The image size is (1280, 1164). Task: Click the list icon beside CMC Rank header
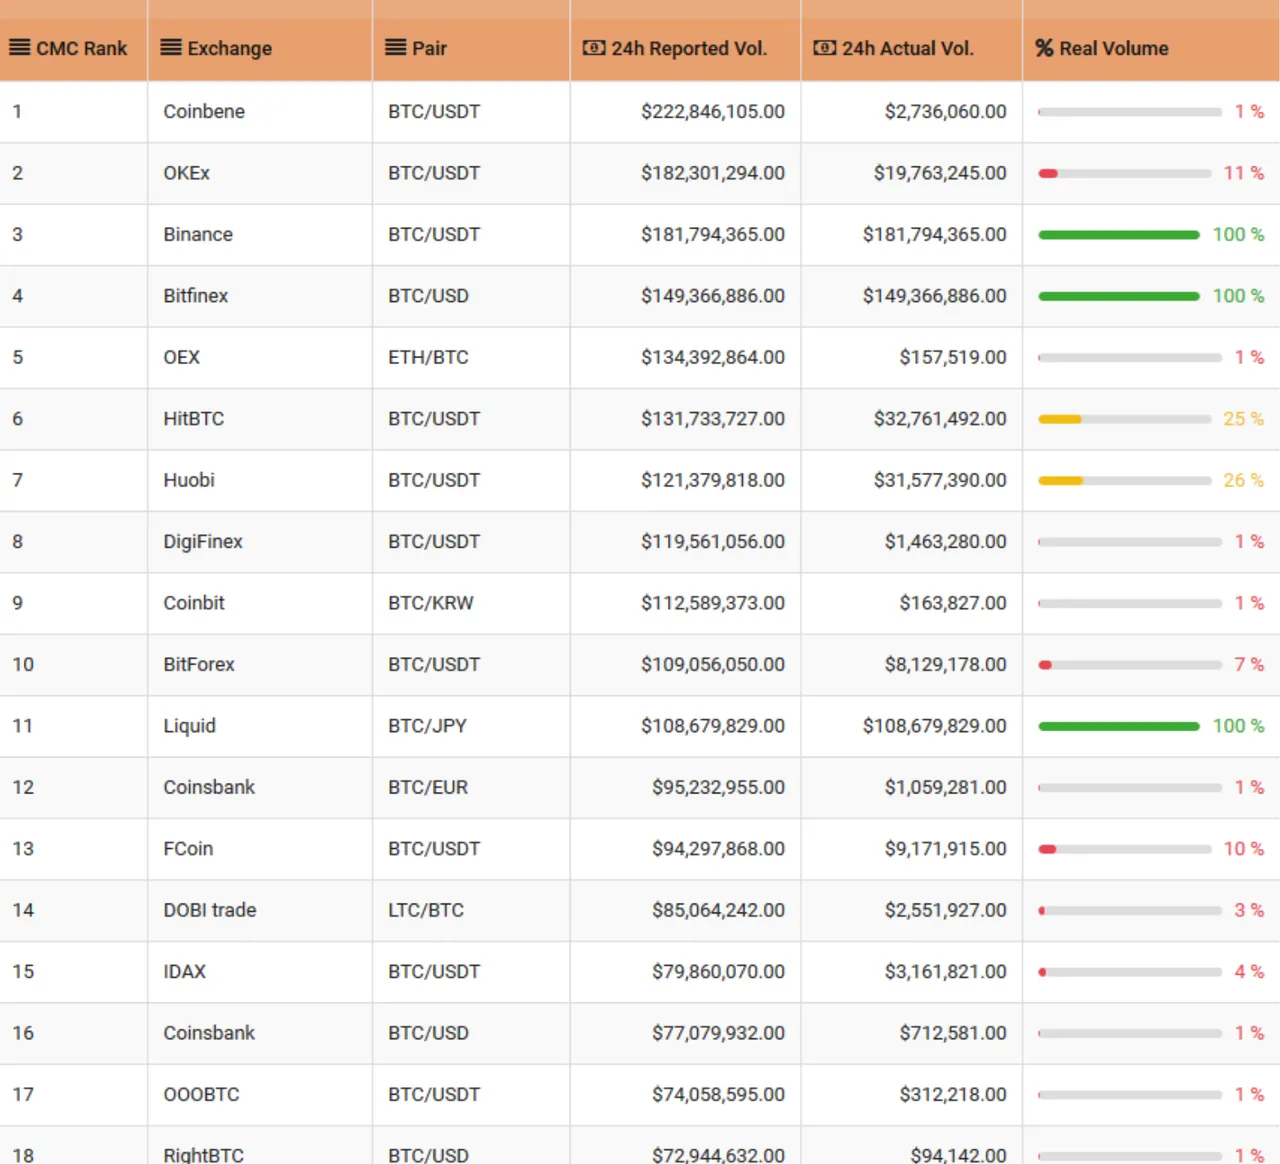coord(19,48)
